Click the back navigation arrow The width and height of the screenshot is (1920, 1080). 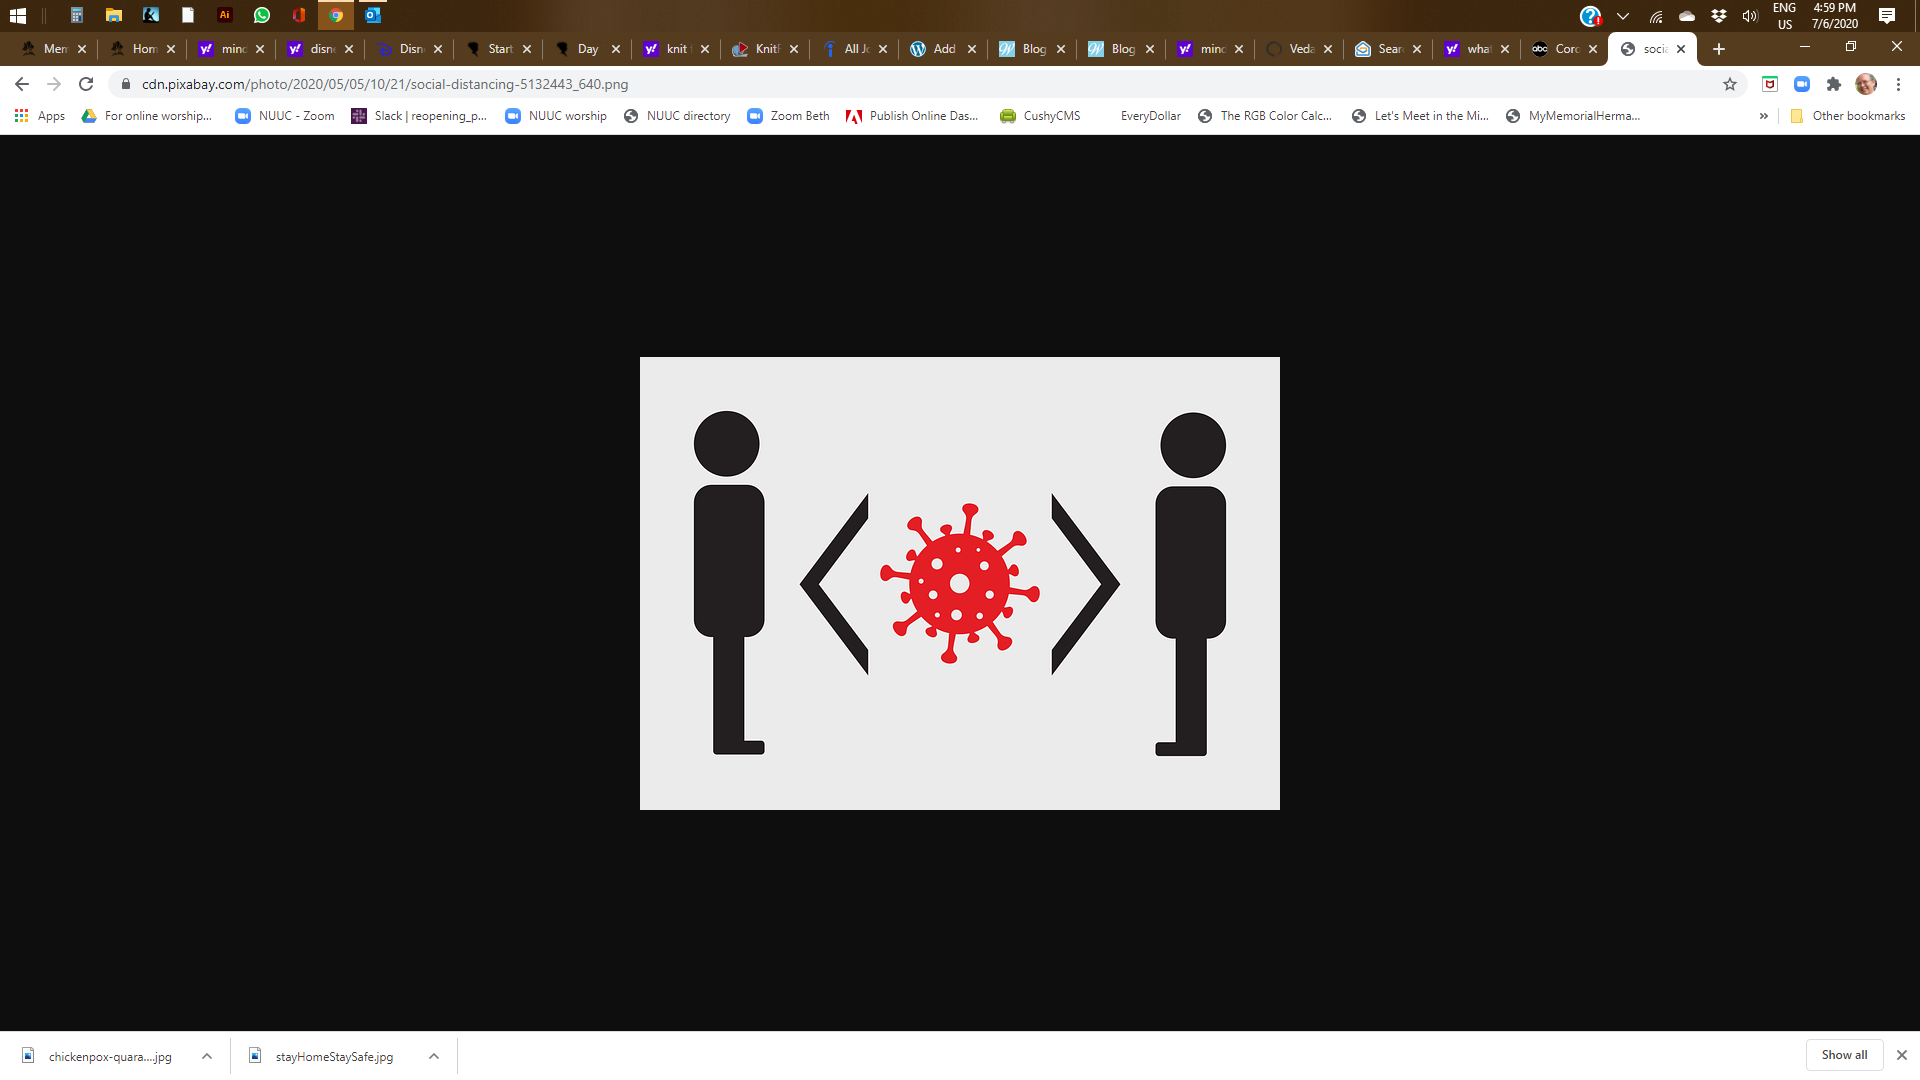pos(22,84)
